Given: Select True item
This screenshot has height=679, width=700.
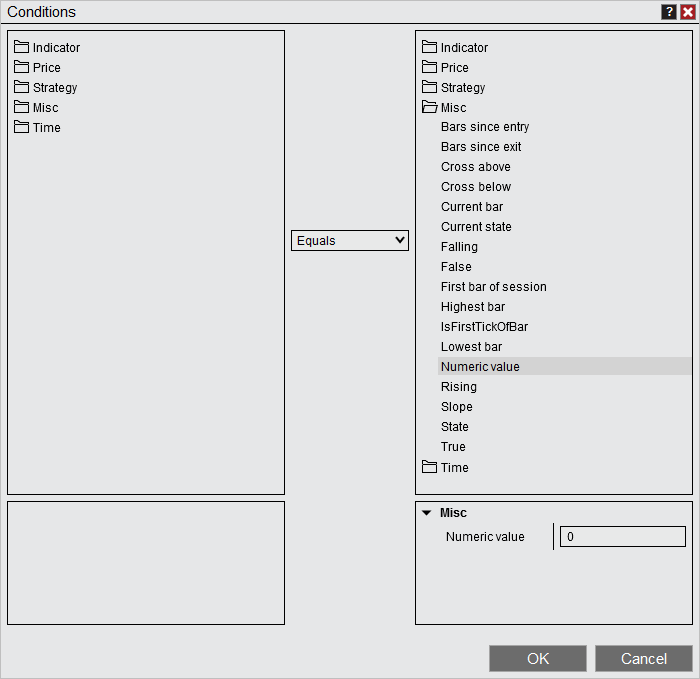Looking at the screenshot, I should [453, 447].
